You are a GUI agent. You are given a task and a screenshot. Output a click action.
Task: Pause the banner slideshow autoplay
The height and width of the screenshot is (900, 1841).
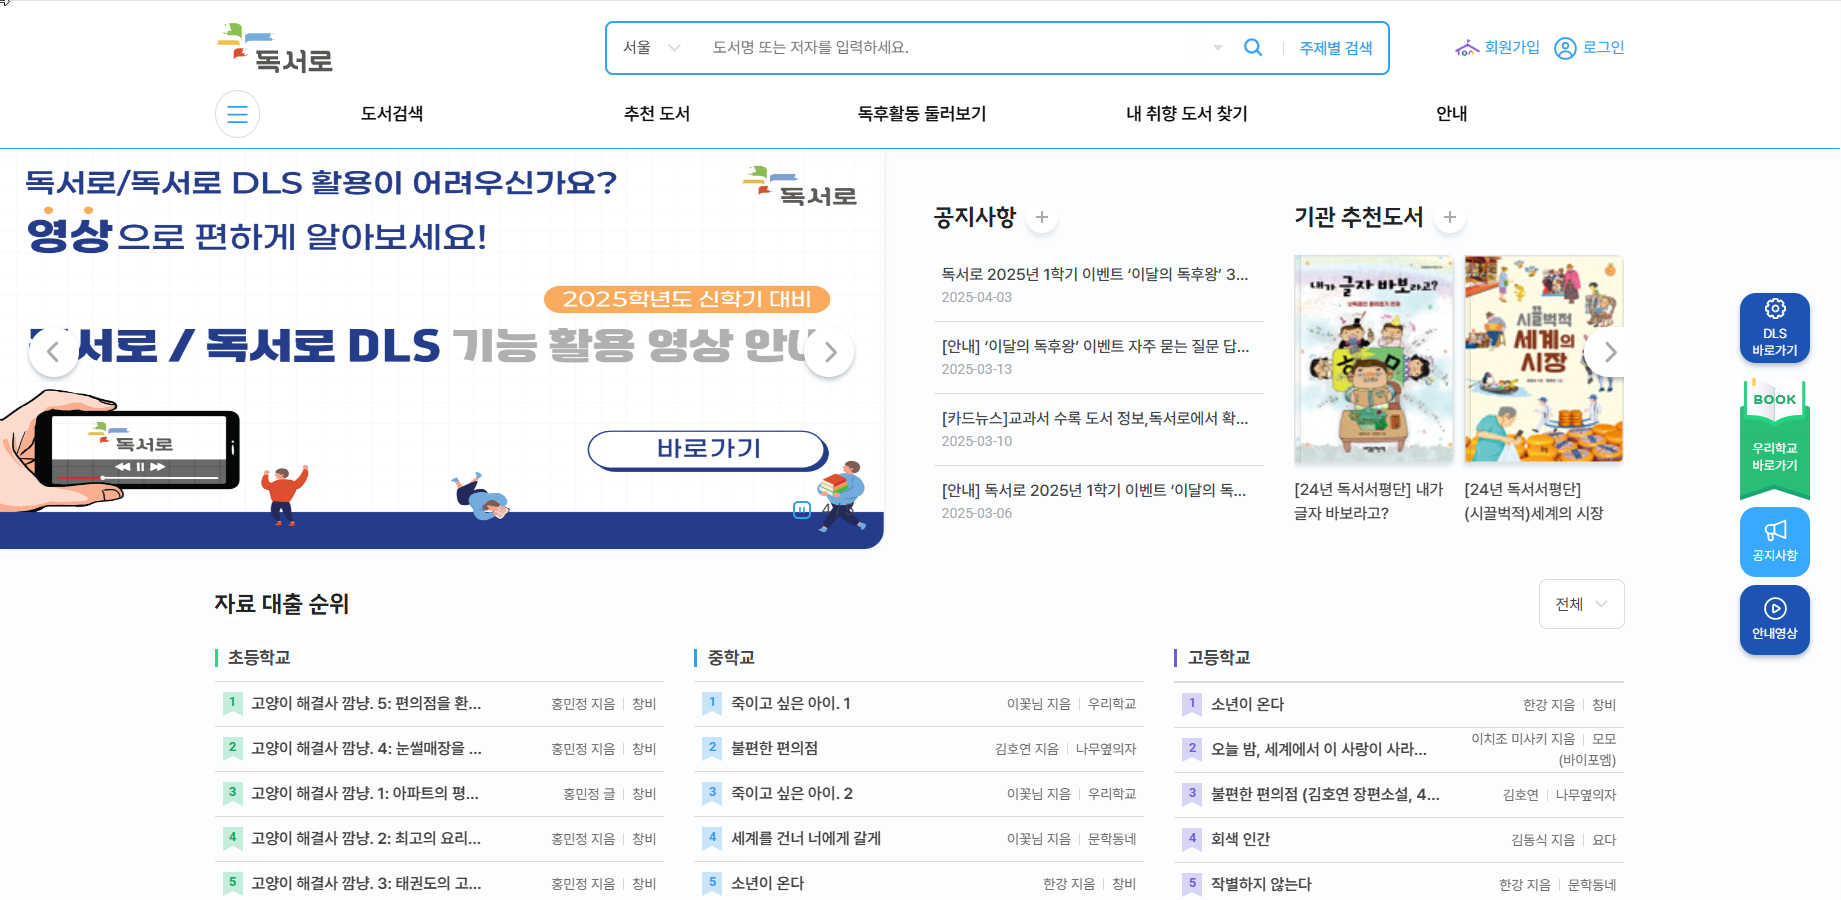coord(802,510)
